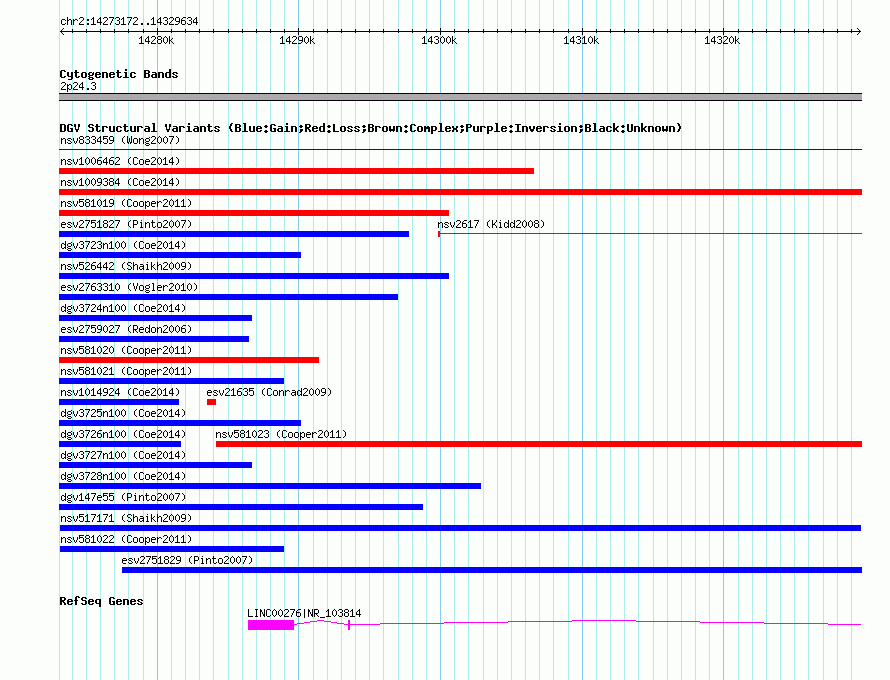Click the 14290k ruler tick label
The image size is (890, 680).
pos(297,40)
